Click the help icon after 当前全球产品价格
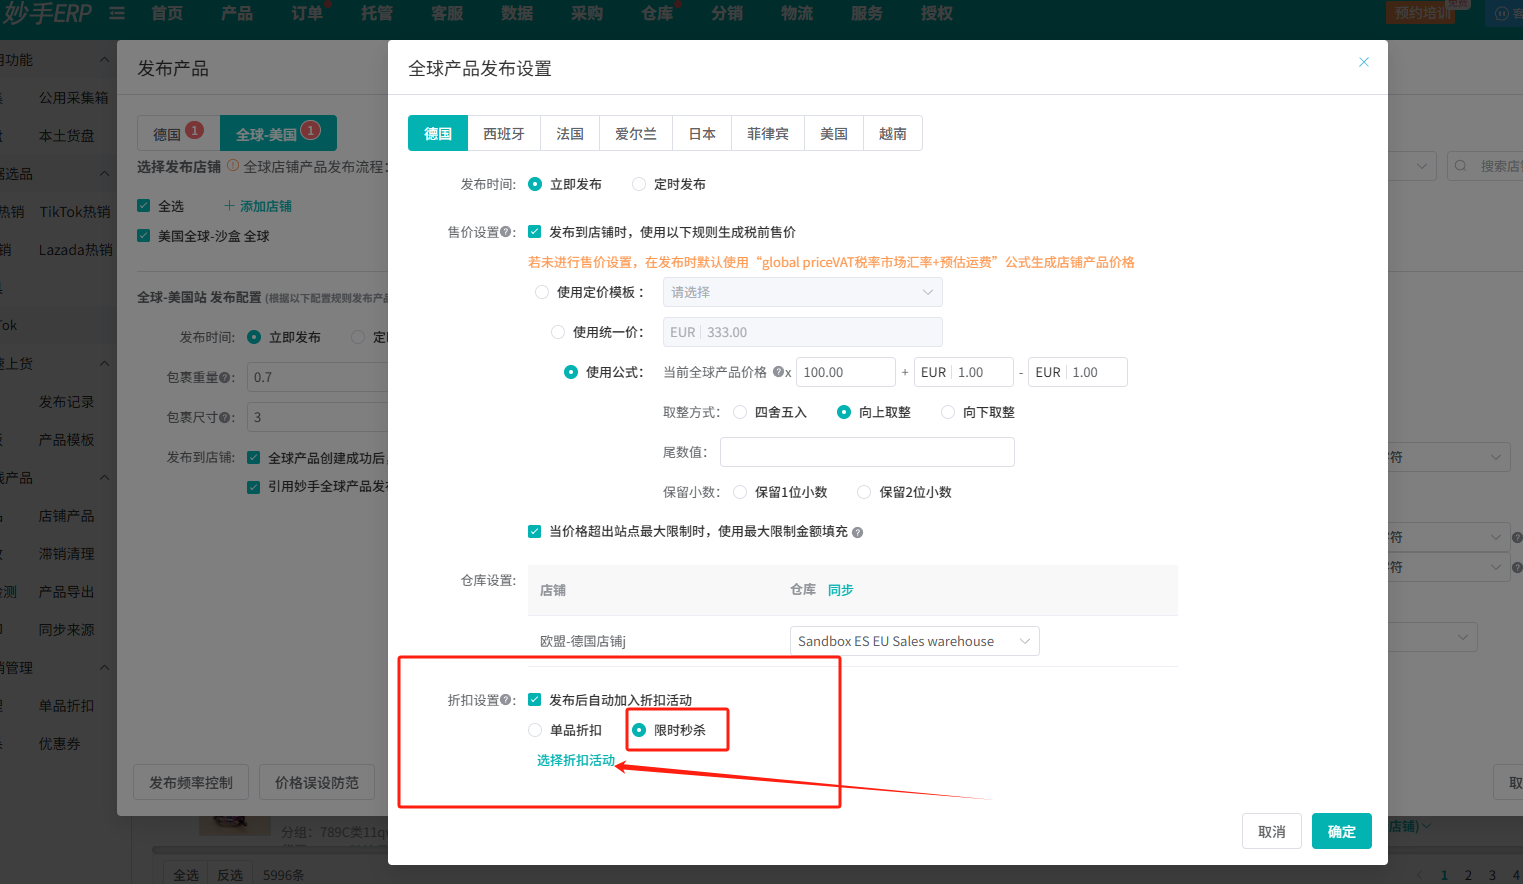 click(x=777, y=372)
